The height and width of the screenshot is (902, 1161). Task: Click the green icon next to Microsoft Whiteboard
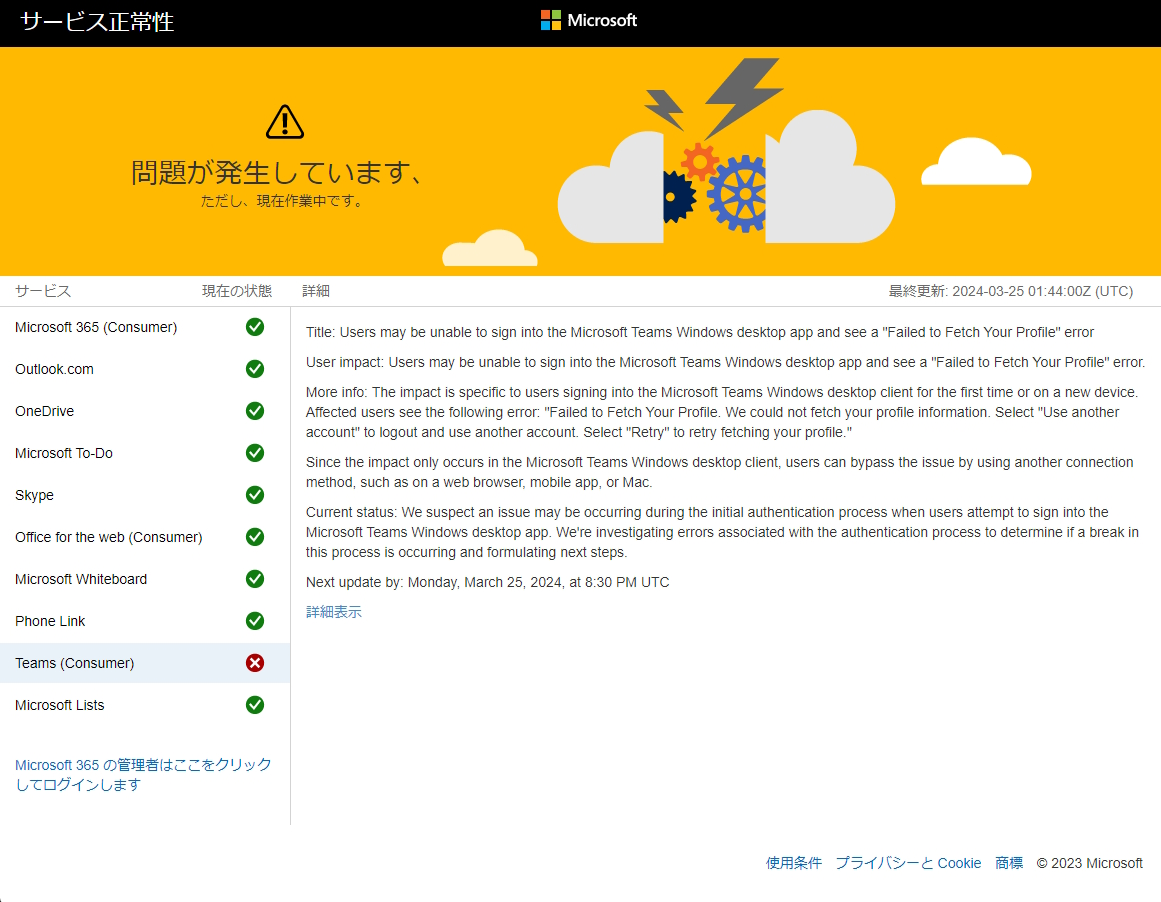[x=255, y=579]
